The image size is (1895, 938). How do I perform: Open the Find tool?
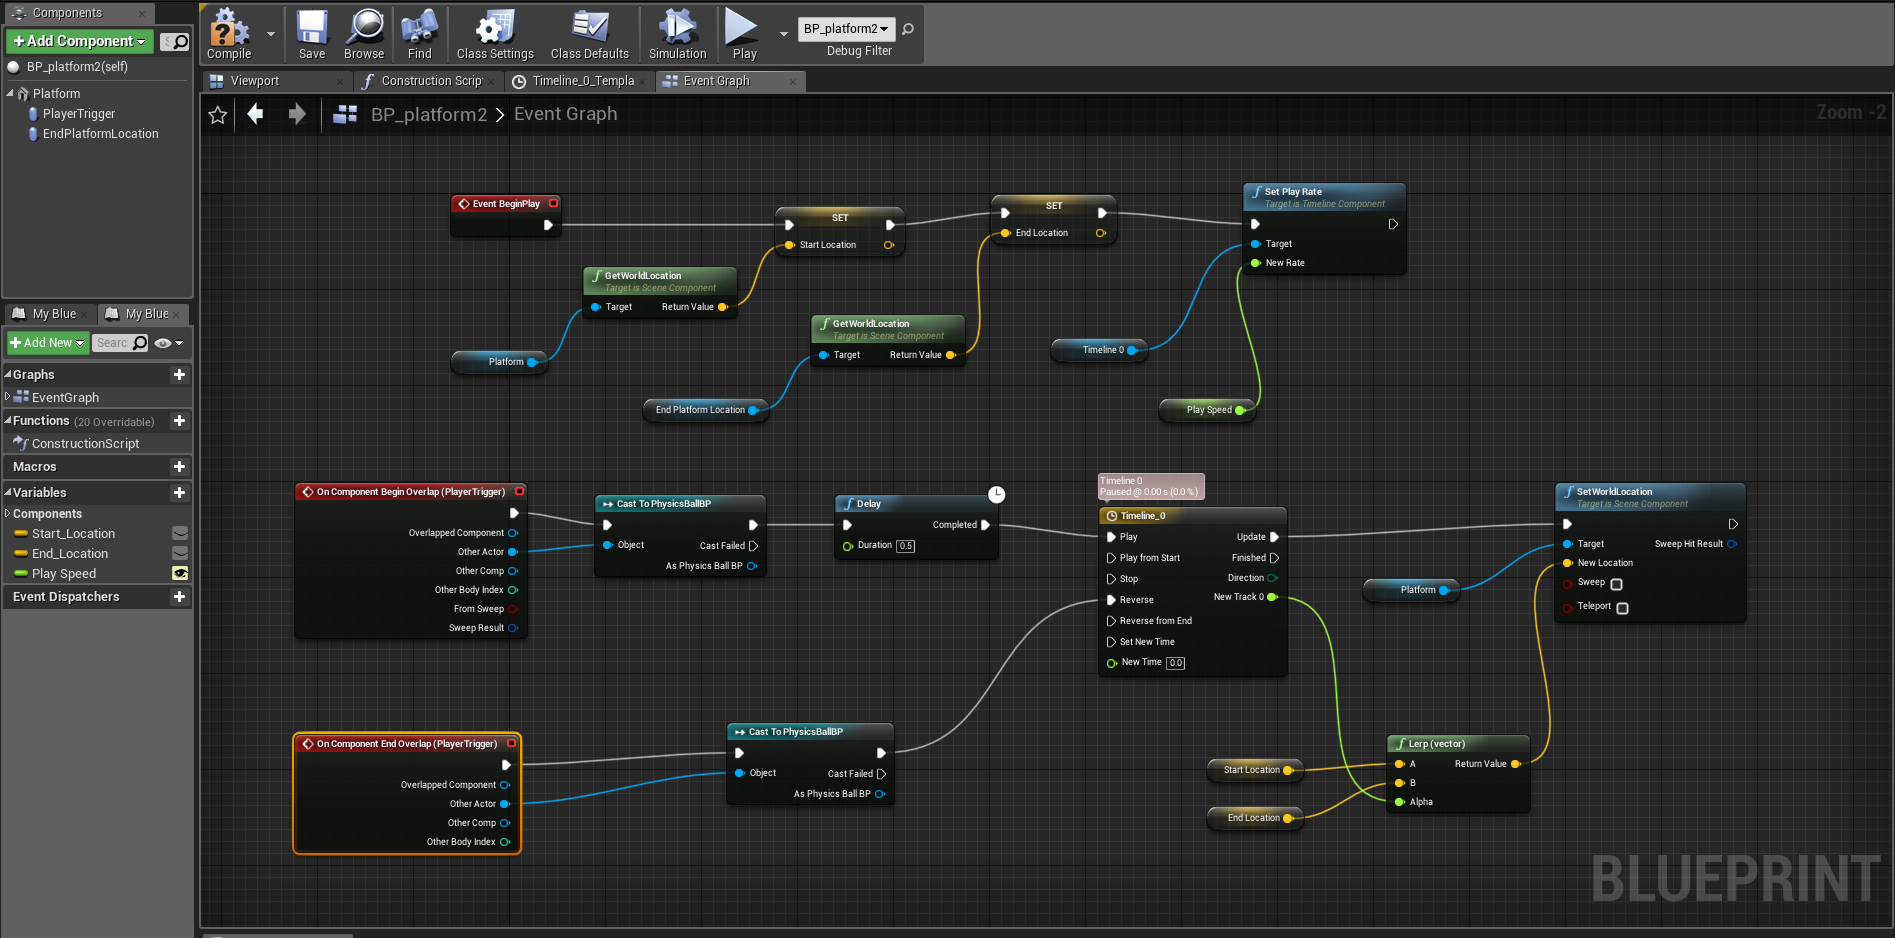420,34
